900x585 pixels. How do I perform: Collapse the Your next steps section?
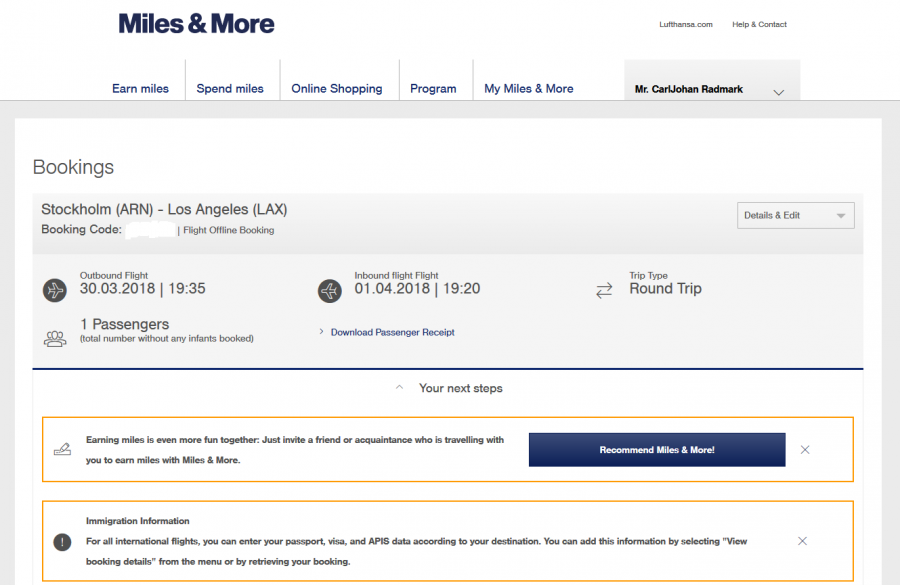[x=449, y=388]
